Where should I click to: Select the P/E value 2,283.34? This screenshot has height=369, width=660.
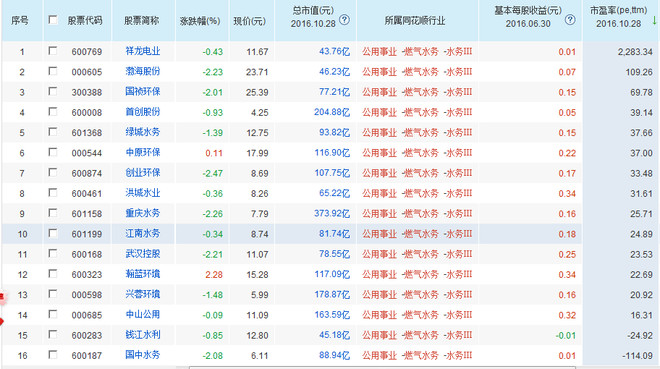(635, 52)
